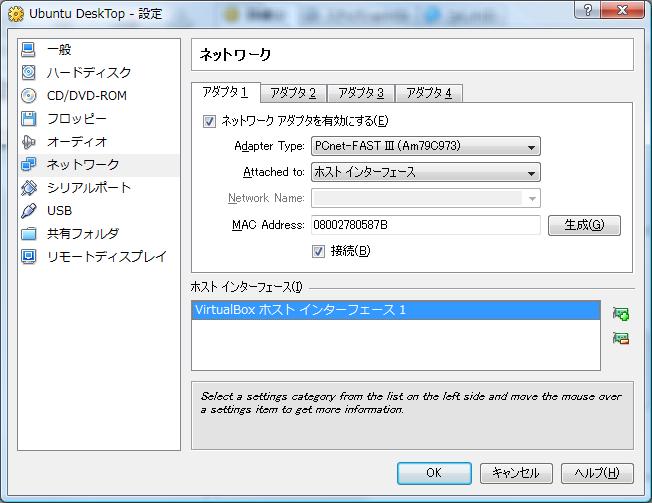
Task: Switch to the アダプタ 4 tab
Action: pos(429,93)
